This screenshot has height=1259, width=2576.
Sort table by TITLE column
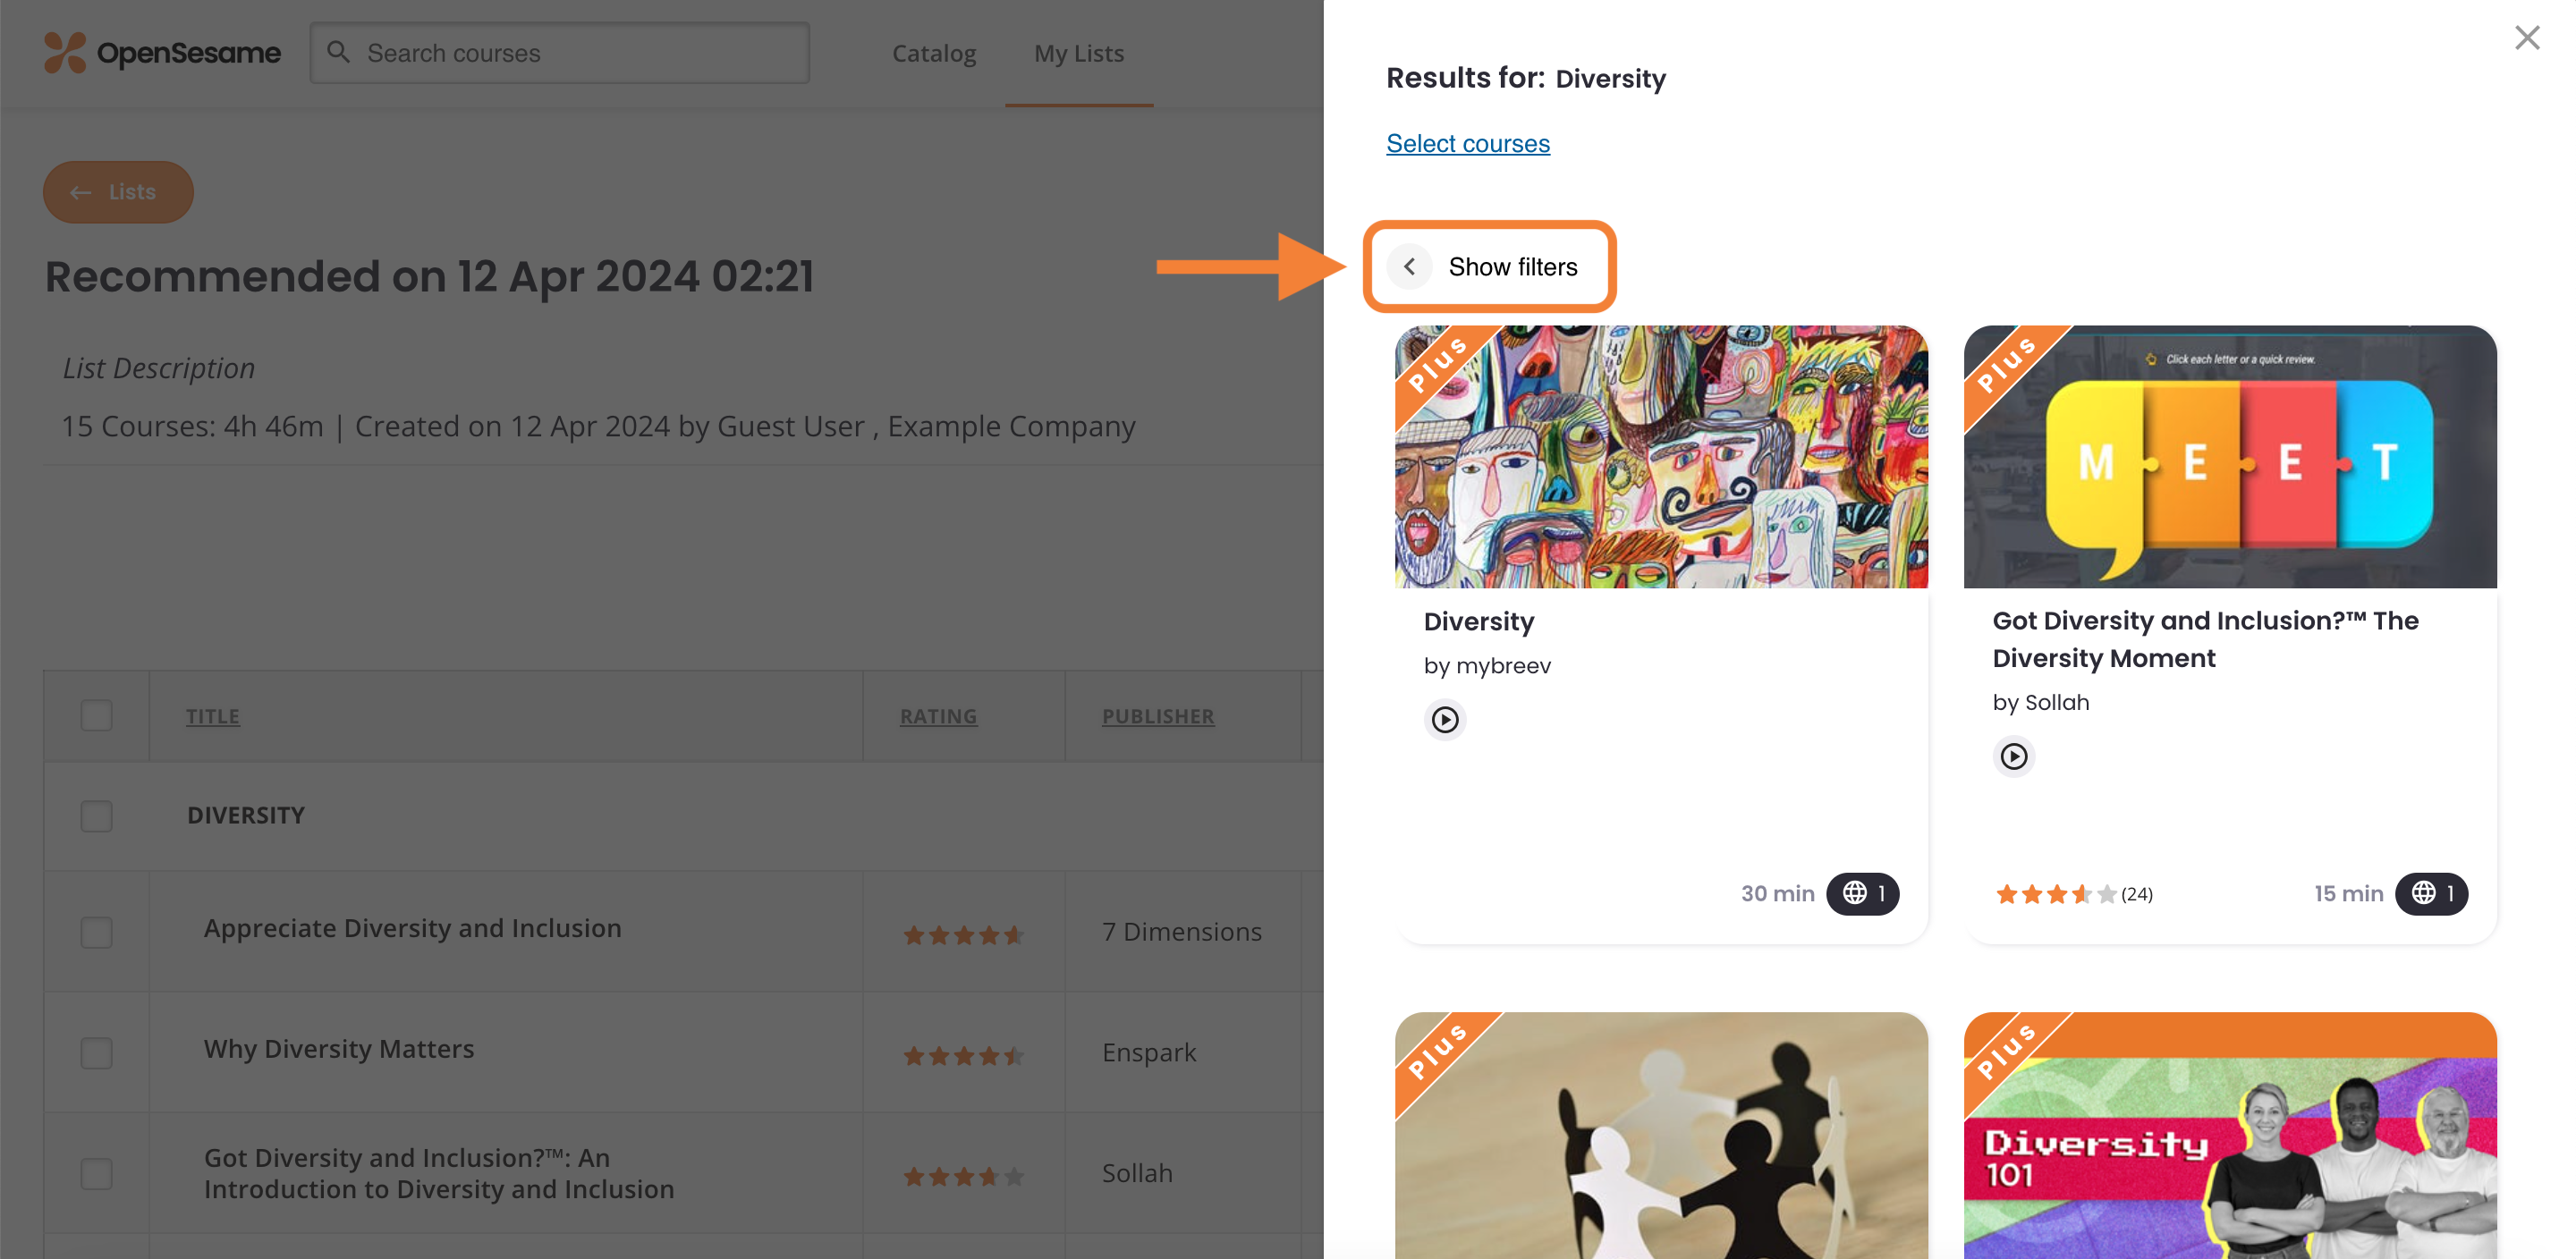pyautogui.click(x=213, y=716)
